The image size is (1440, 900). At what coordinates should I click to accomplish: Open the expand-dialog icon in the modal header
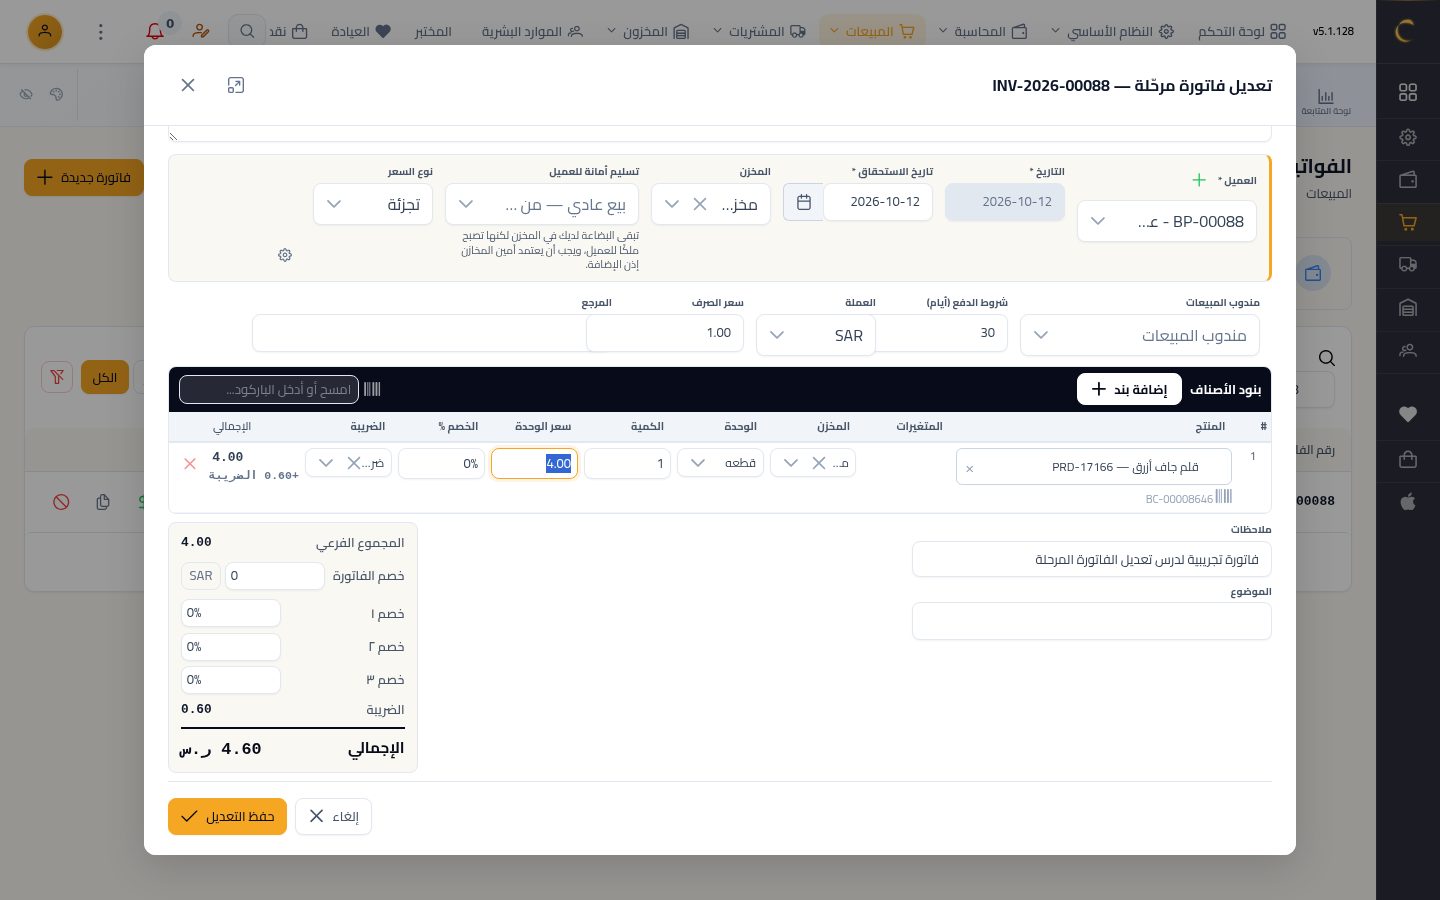236,85
